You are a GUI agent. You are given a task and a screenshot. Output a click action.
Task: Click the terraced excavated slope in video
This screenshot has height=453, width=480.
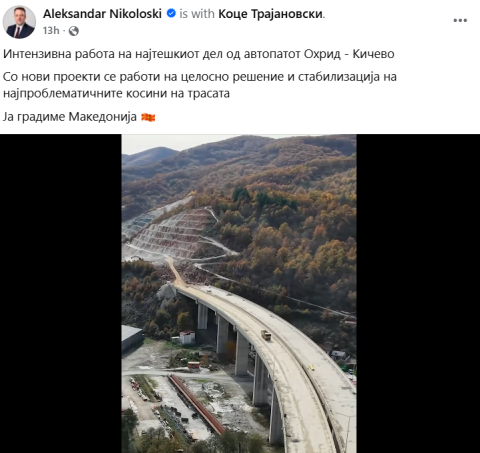pyautogui.click(x=170, y=233)
